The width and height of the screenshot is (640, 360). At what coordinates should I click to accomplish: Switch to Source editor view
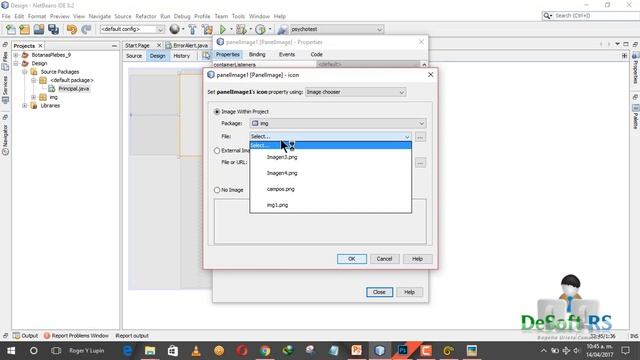click(x=134, y=56)
